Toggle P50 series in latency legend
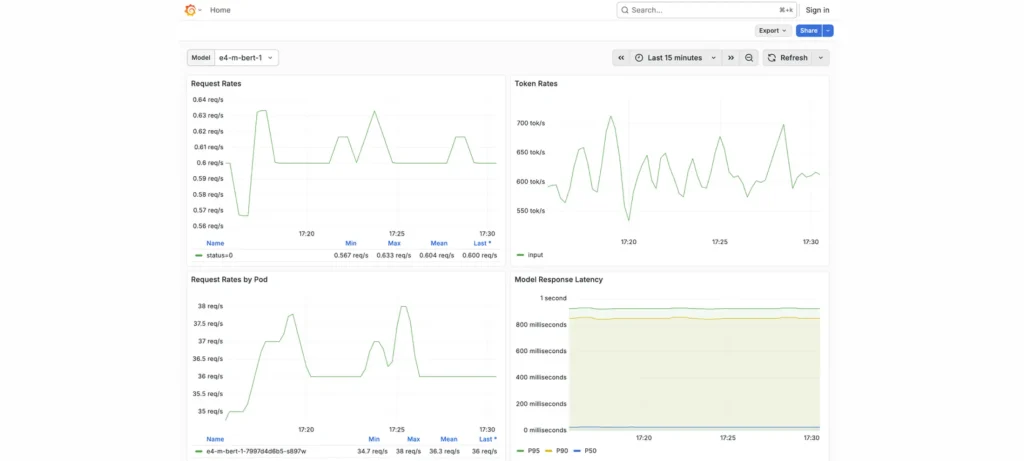This screenshot has width=1024, height=461. 590,451
